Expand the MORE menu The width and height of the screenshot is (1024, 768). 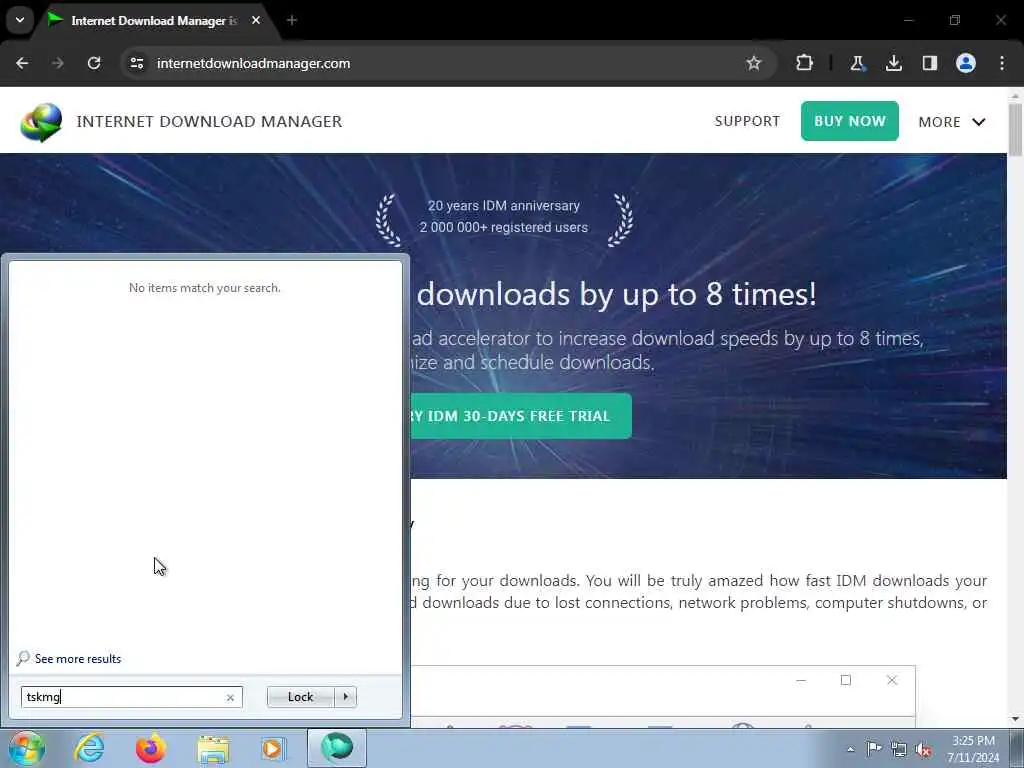(952, 122)
